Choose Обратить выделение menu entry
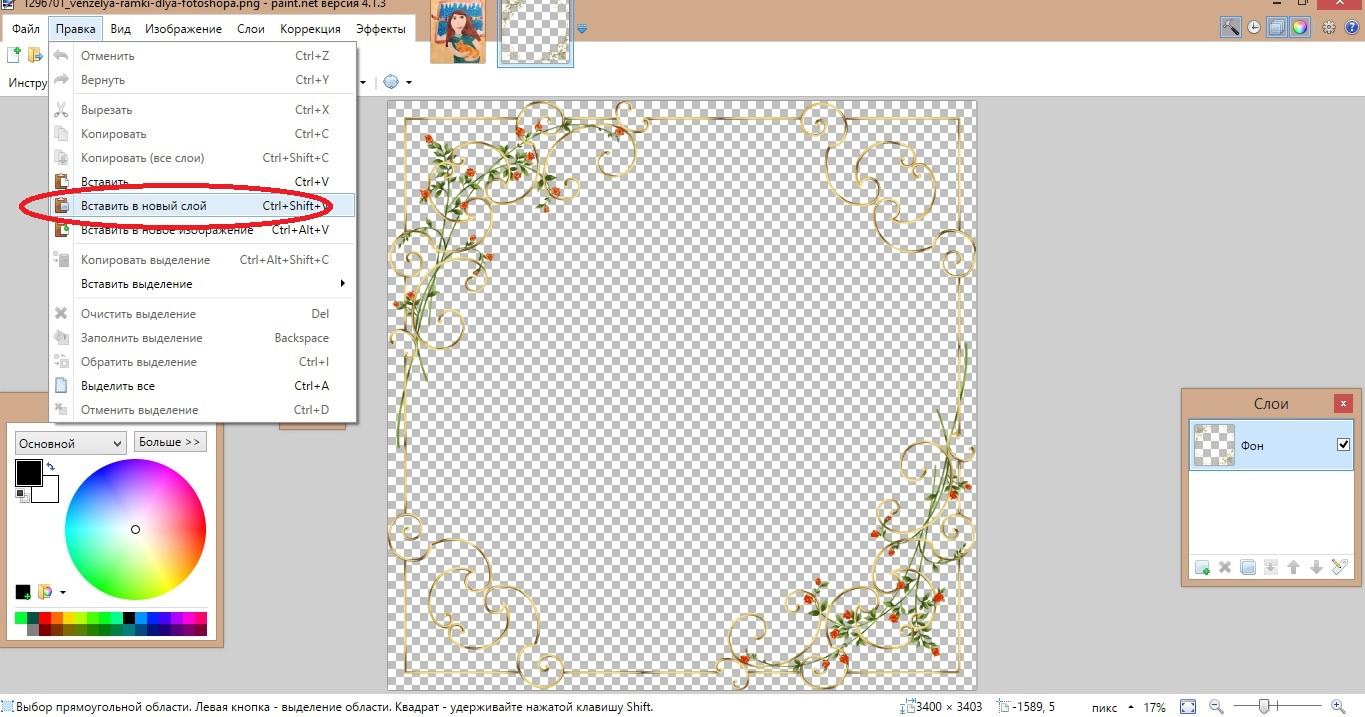 203,362
